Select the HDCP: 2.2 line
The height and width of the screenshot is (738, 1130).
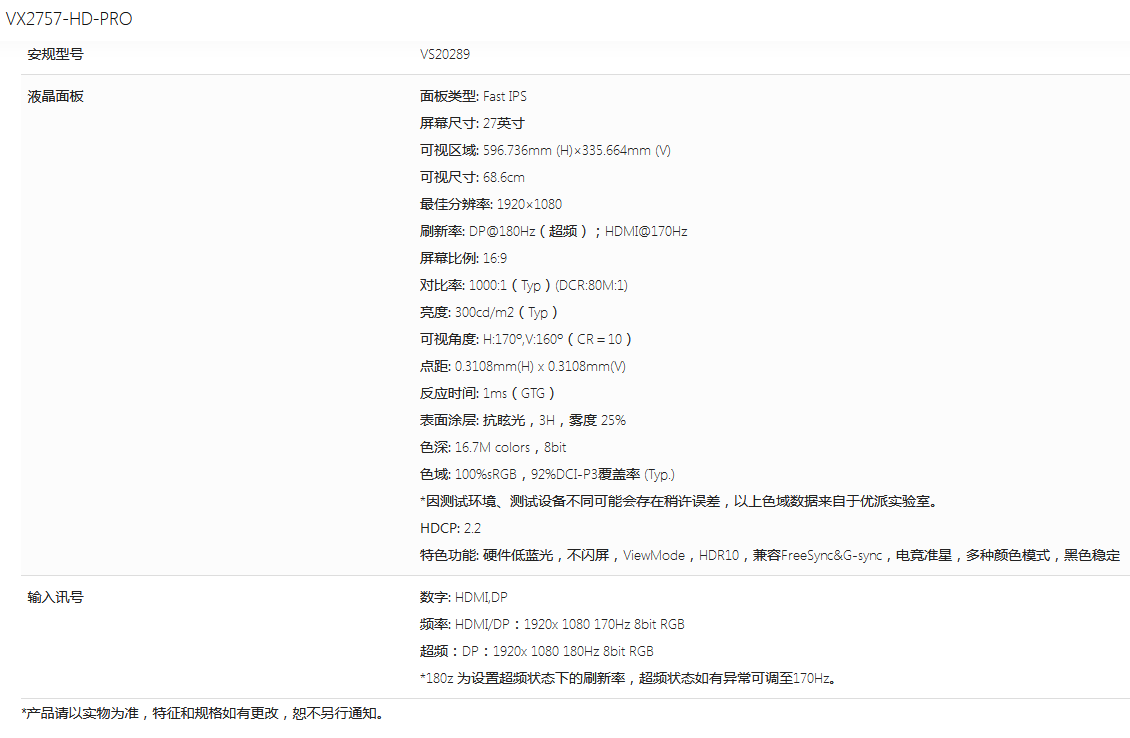[x=450, y=528]
